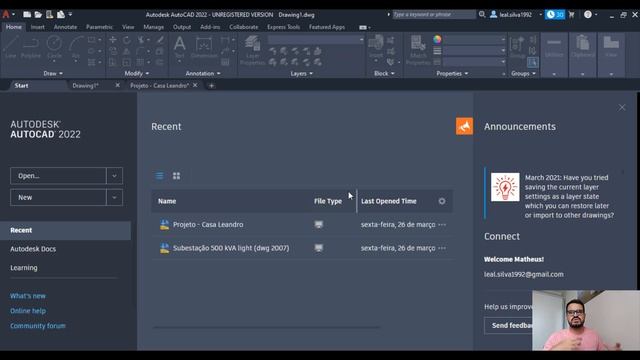Screen dimensions: 640x360
Task: Switch to the Parametric ribbon tab
Action: 99,27
